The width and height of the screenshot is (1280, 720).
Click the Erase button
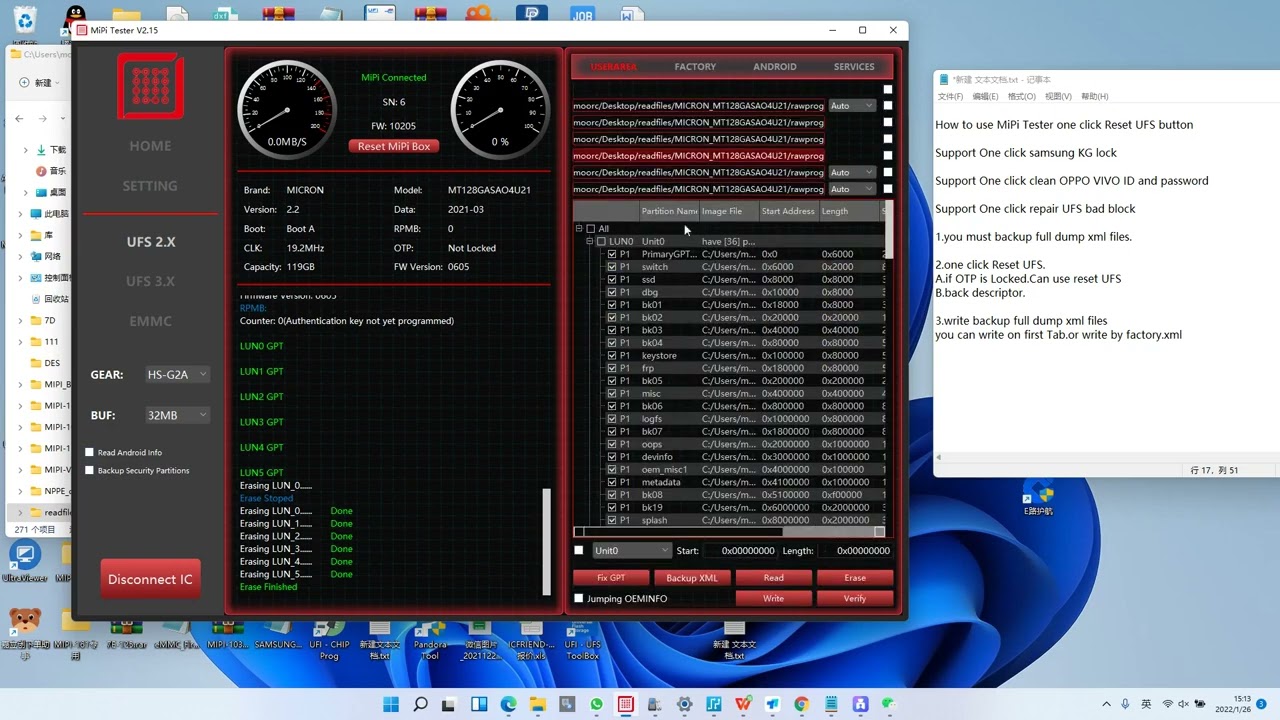[x=855, y=578]
